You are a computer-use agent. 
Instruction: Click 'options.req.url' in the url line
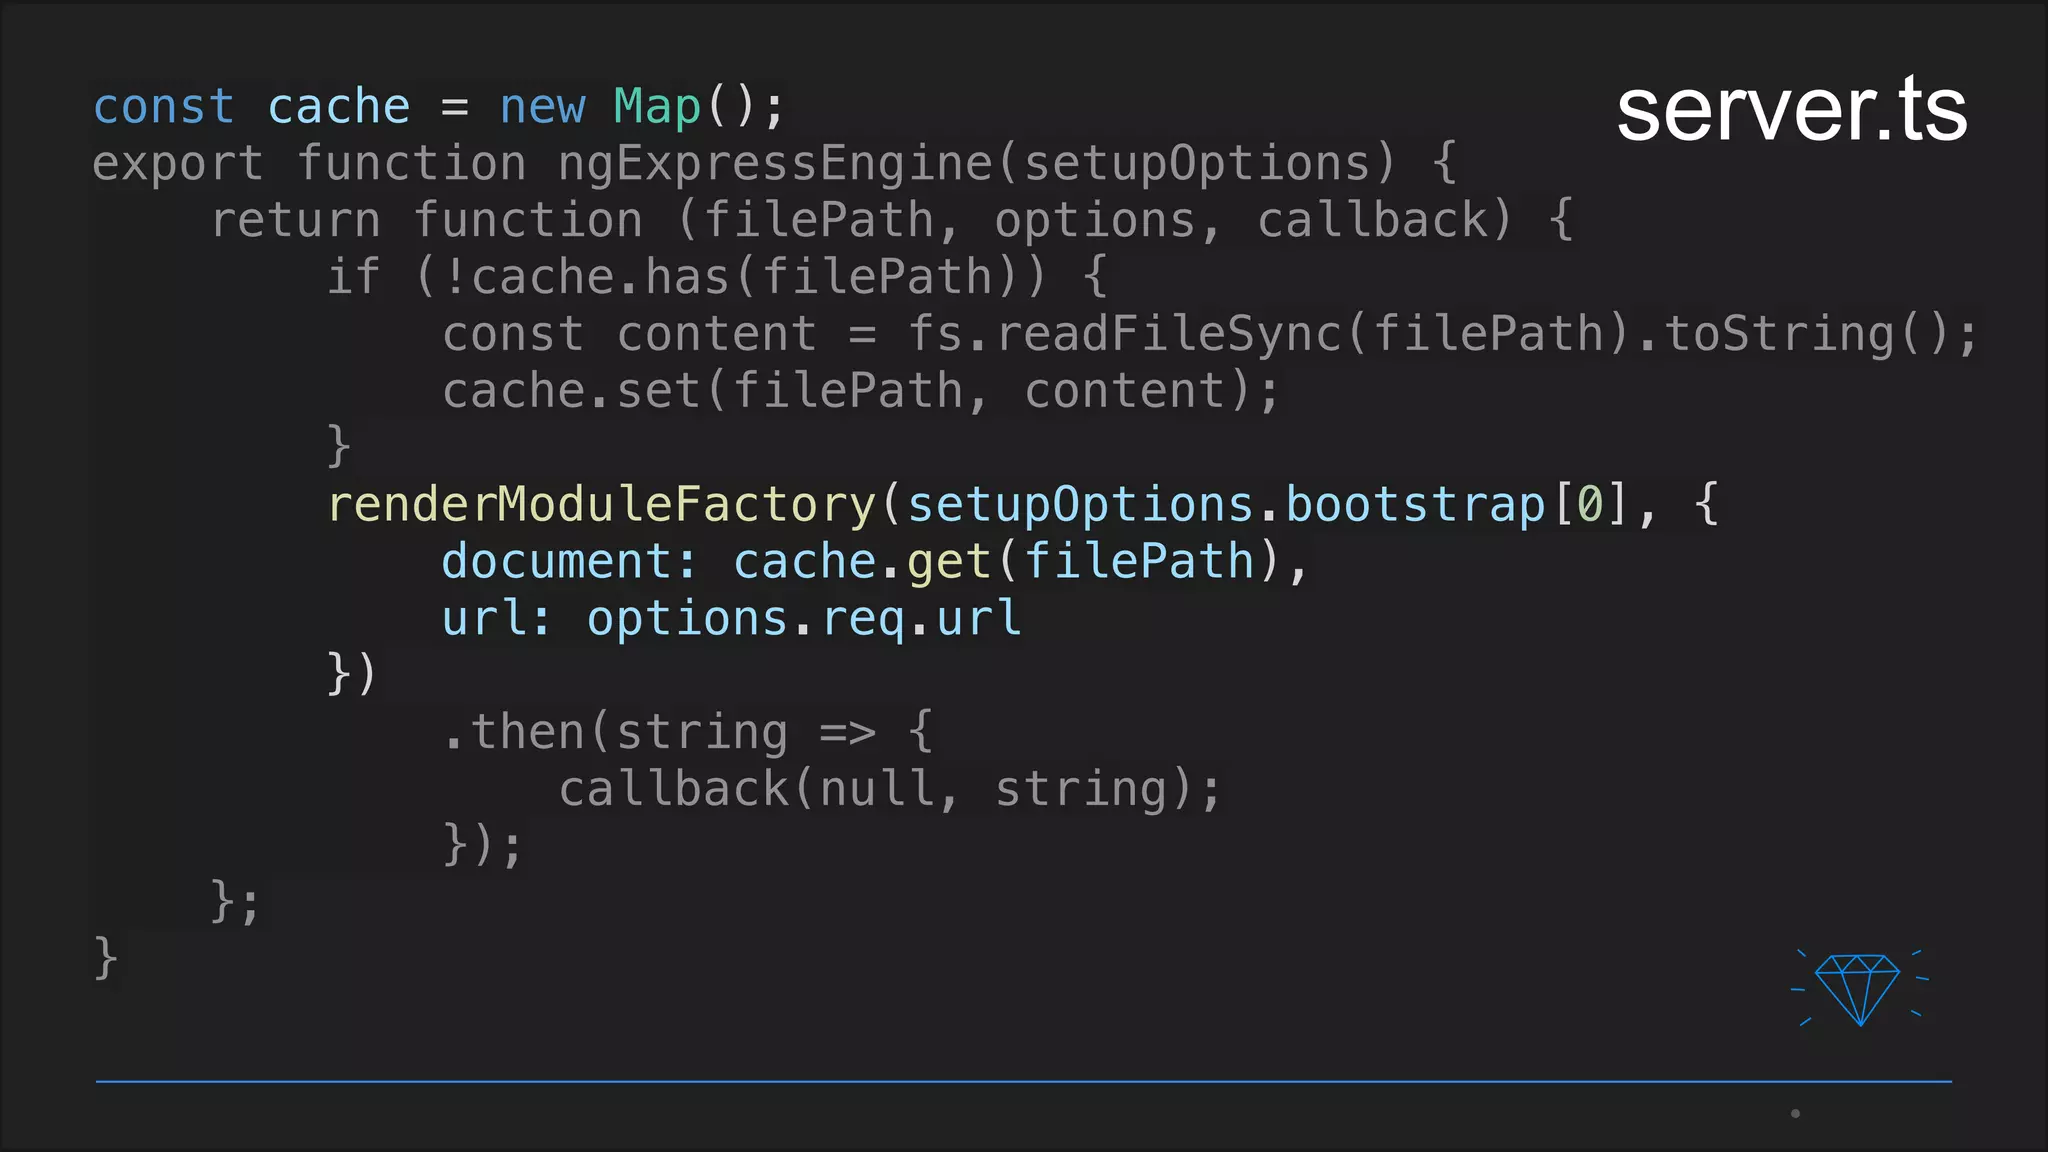tap(803, 618)
